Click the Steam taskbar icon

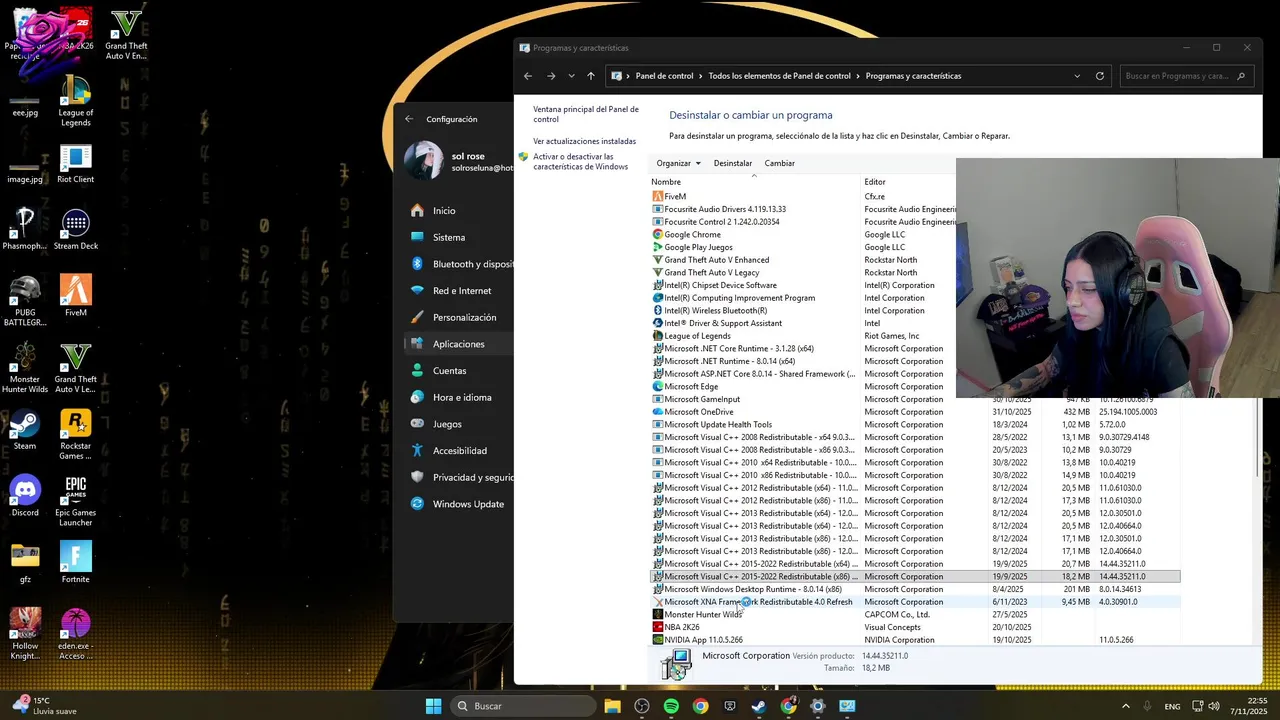point(759,706)
